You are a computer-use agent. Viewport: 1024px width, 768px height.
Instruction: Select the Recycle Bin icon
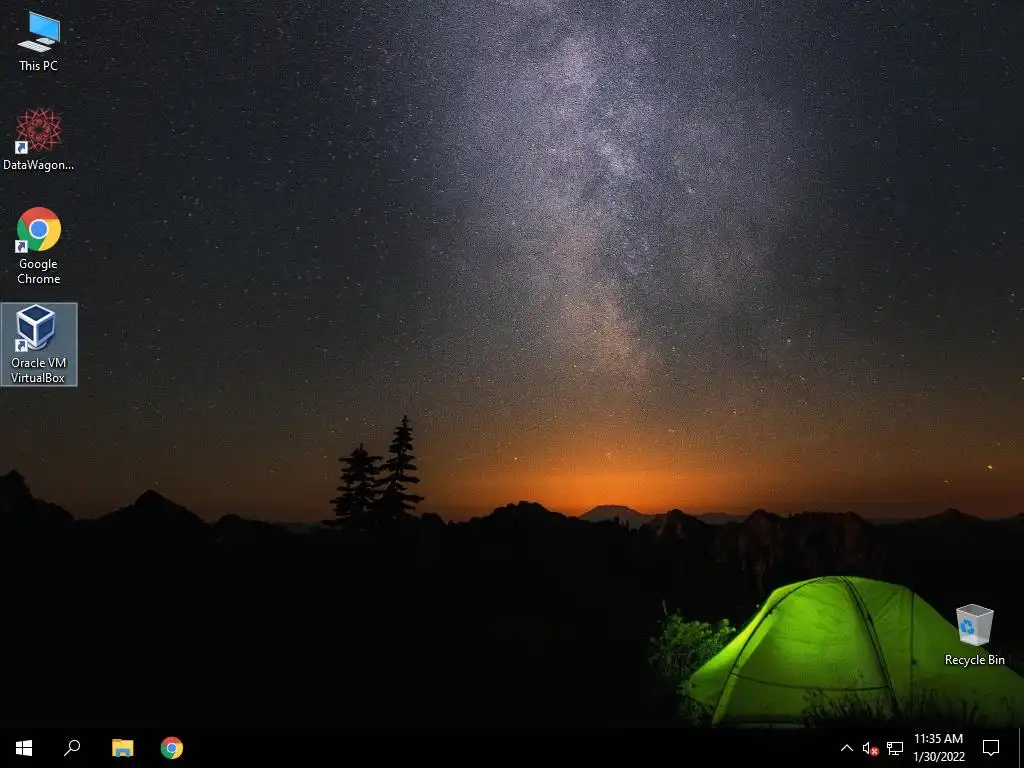(x=974, y=634)
